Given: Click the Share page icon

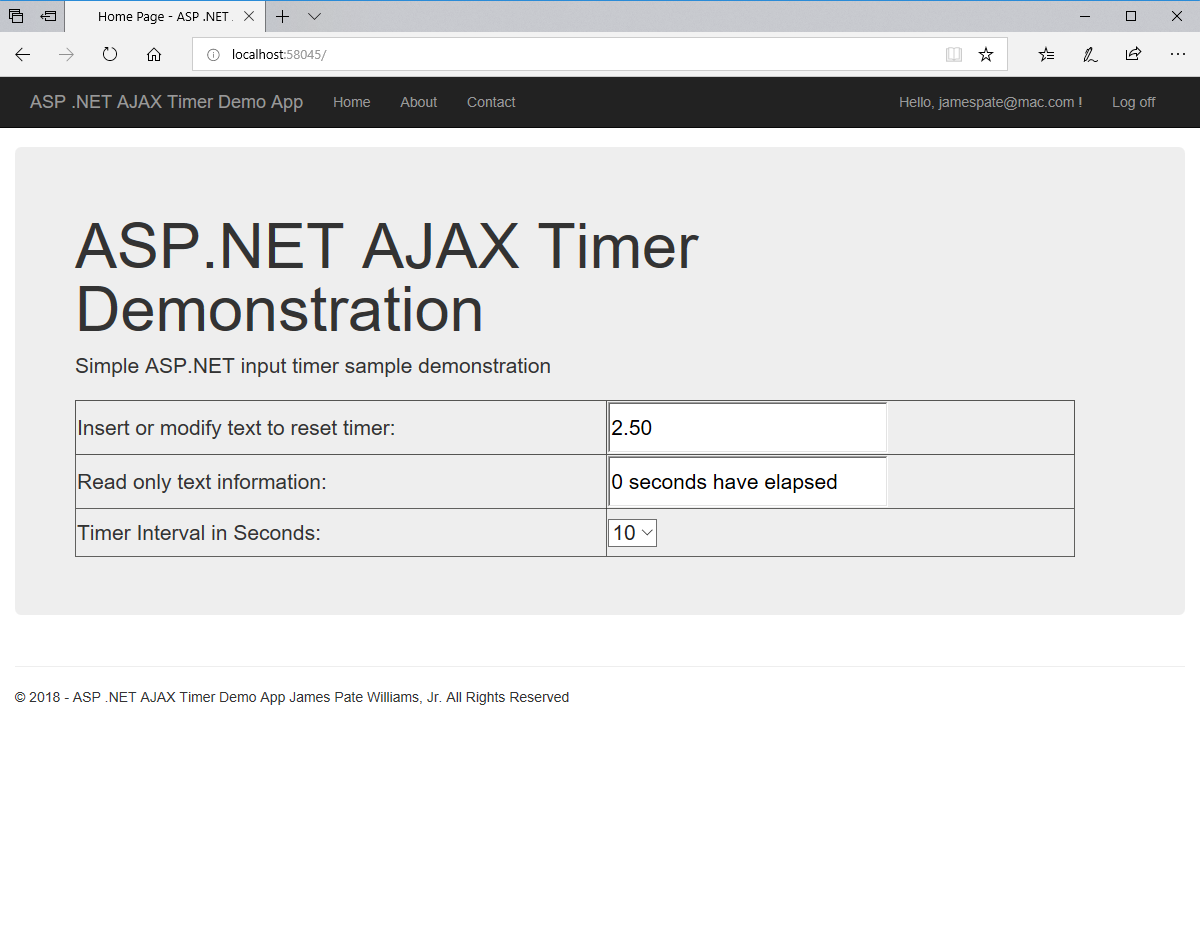Looking at the screenshot, I should point(1133,55).
